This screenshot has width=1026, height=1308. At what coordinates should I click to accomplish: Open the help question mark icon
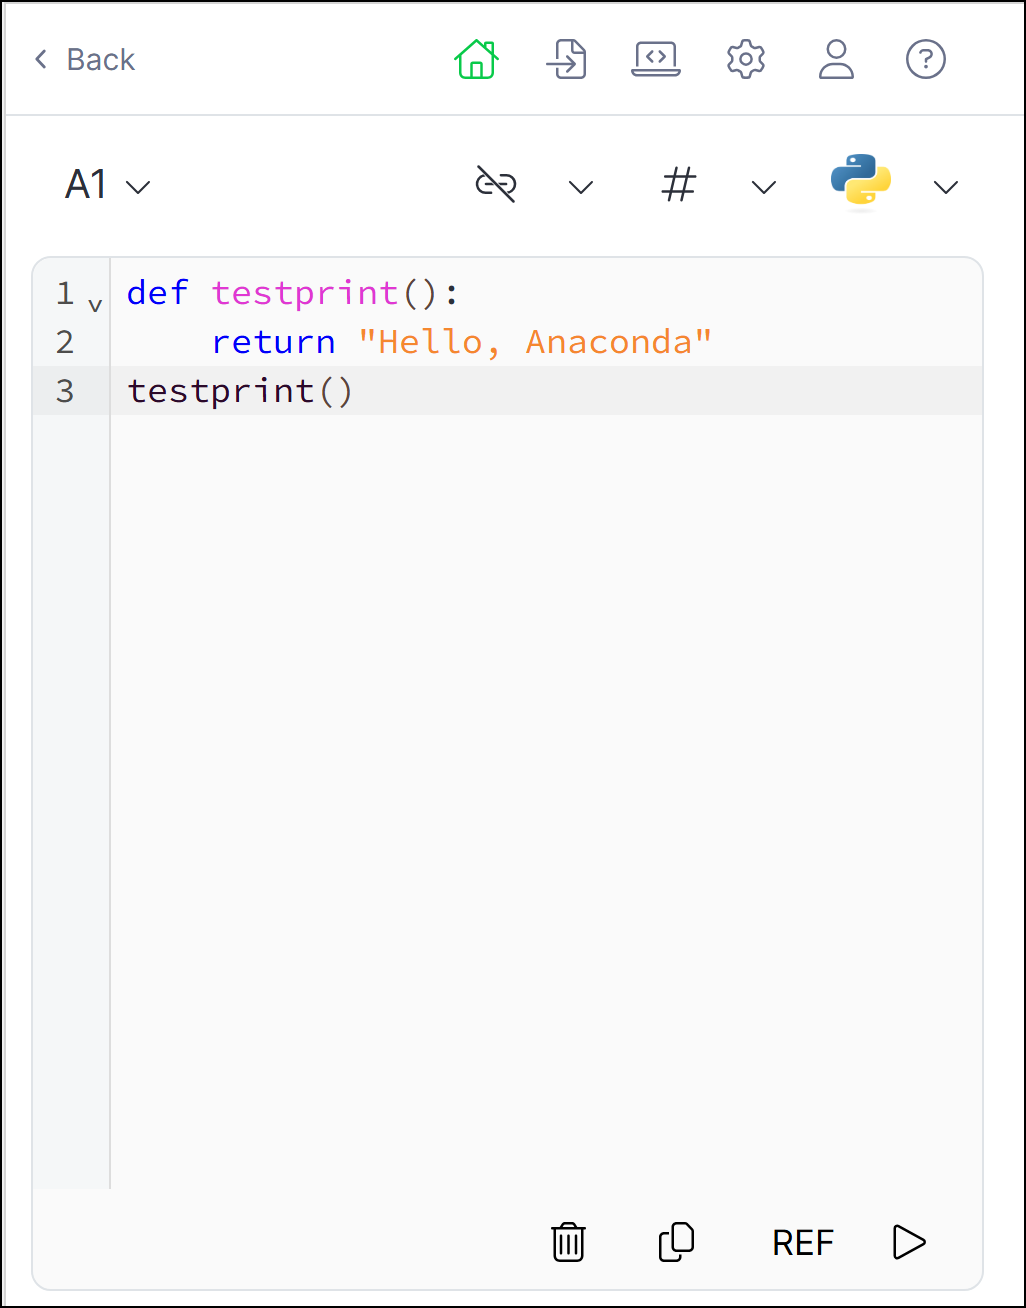point(925,59)
